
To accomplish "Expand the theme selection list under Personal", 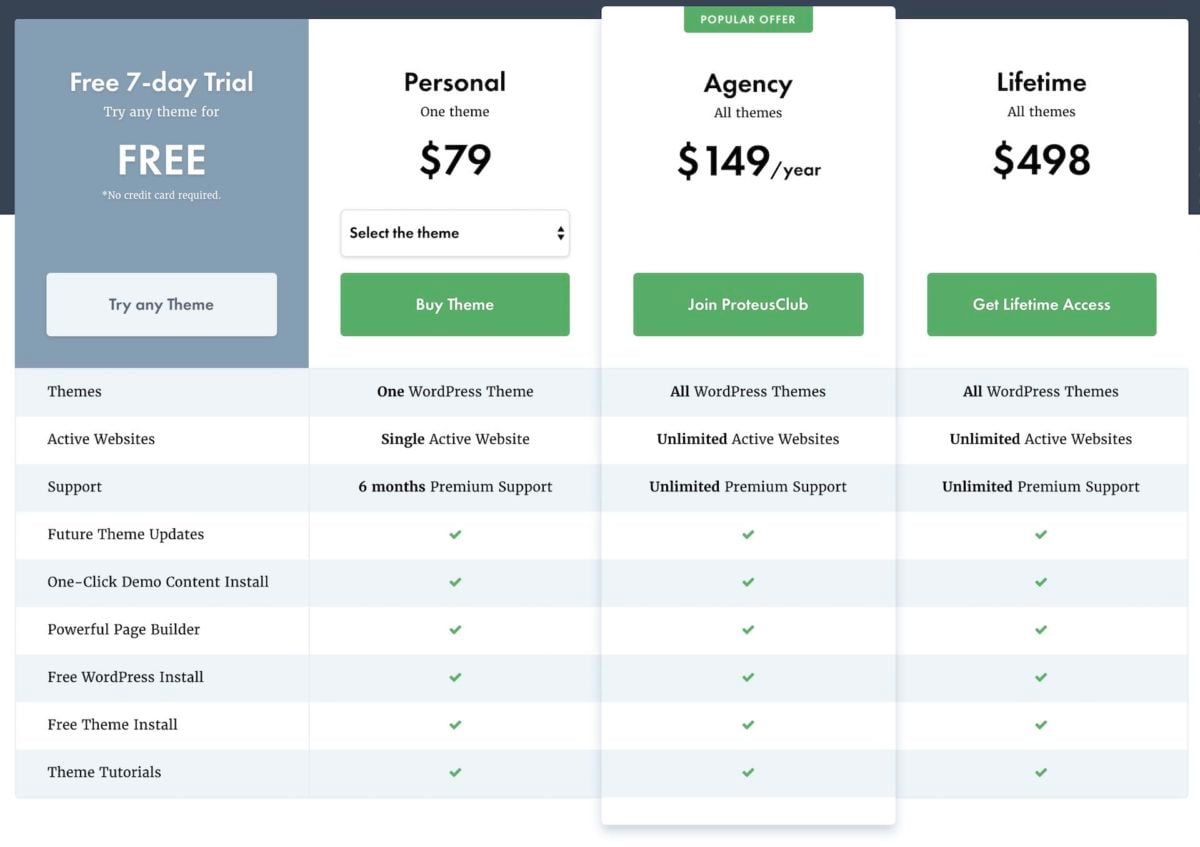I will coord(455,233).
